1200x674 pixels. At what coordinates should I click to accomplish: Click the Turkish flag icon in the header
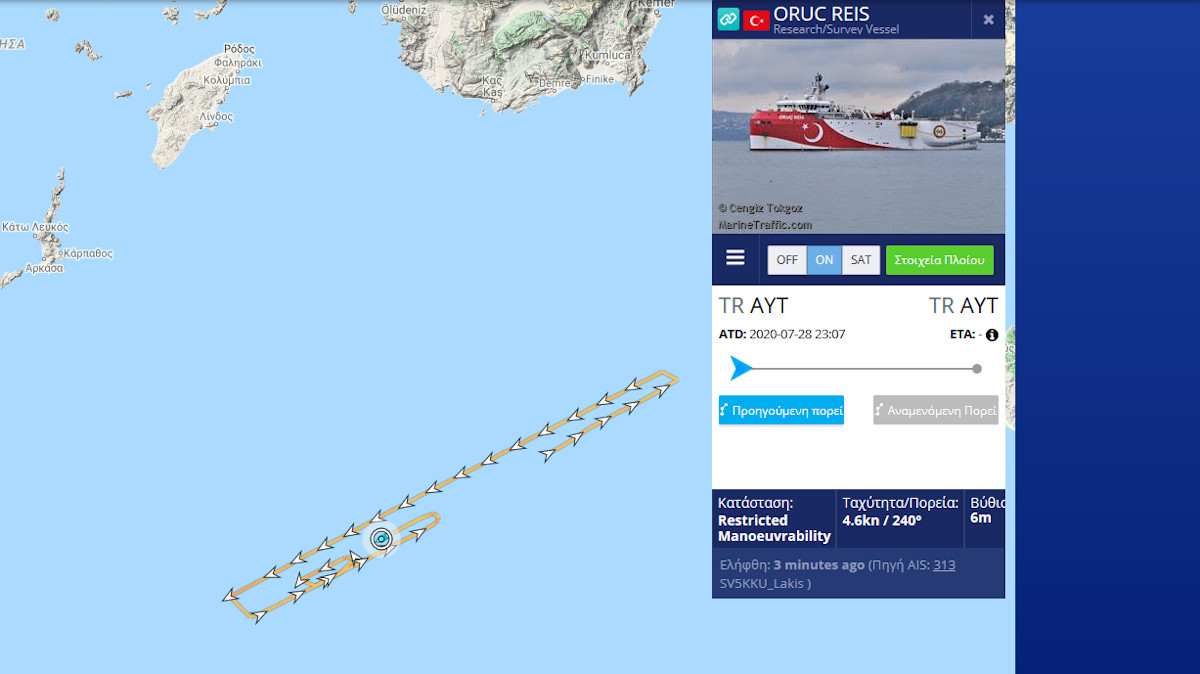point(756,19)
